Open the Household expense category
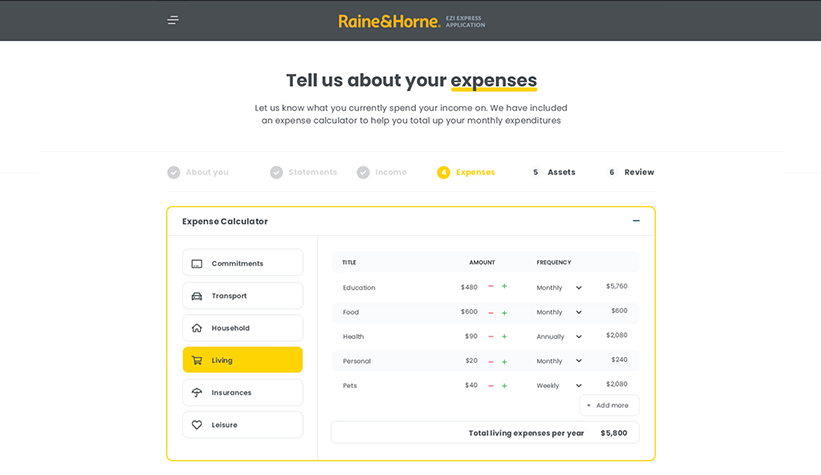The width and height of the screenshot is (821, 475). 242,328
